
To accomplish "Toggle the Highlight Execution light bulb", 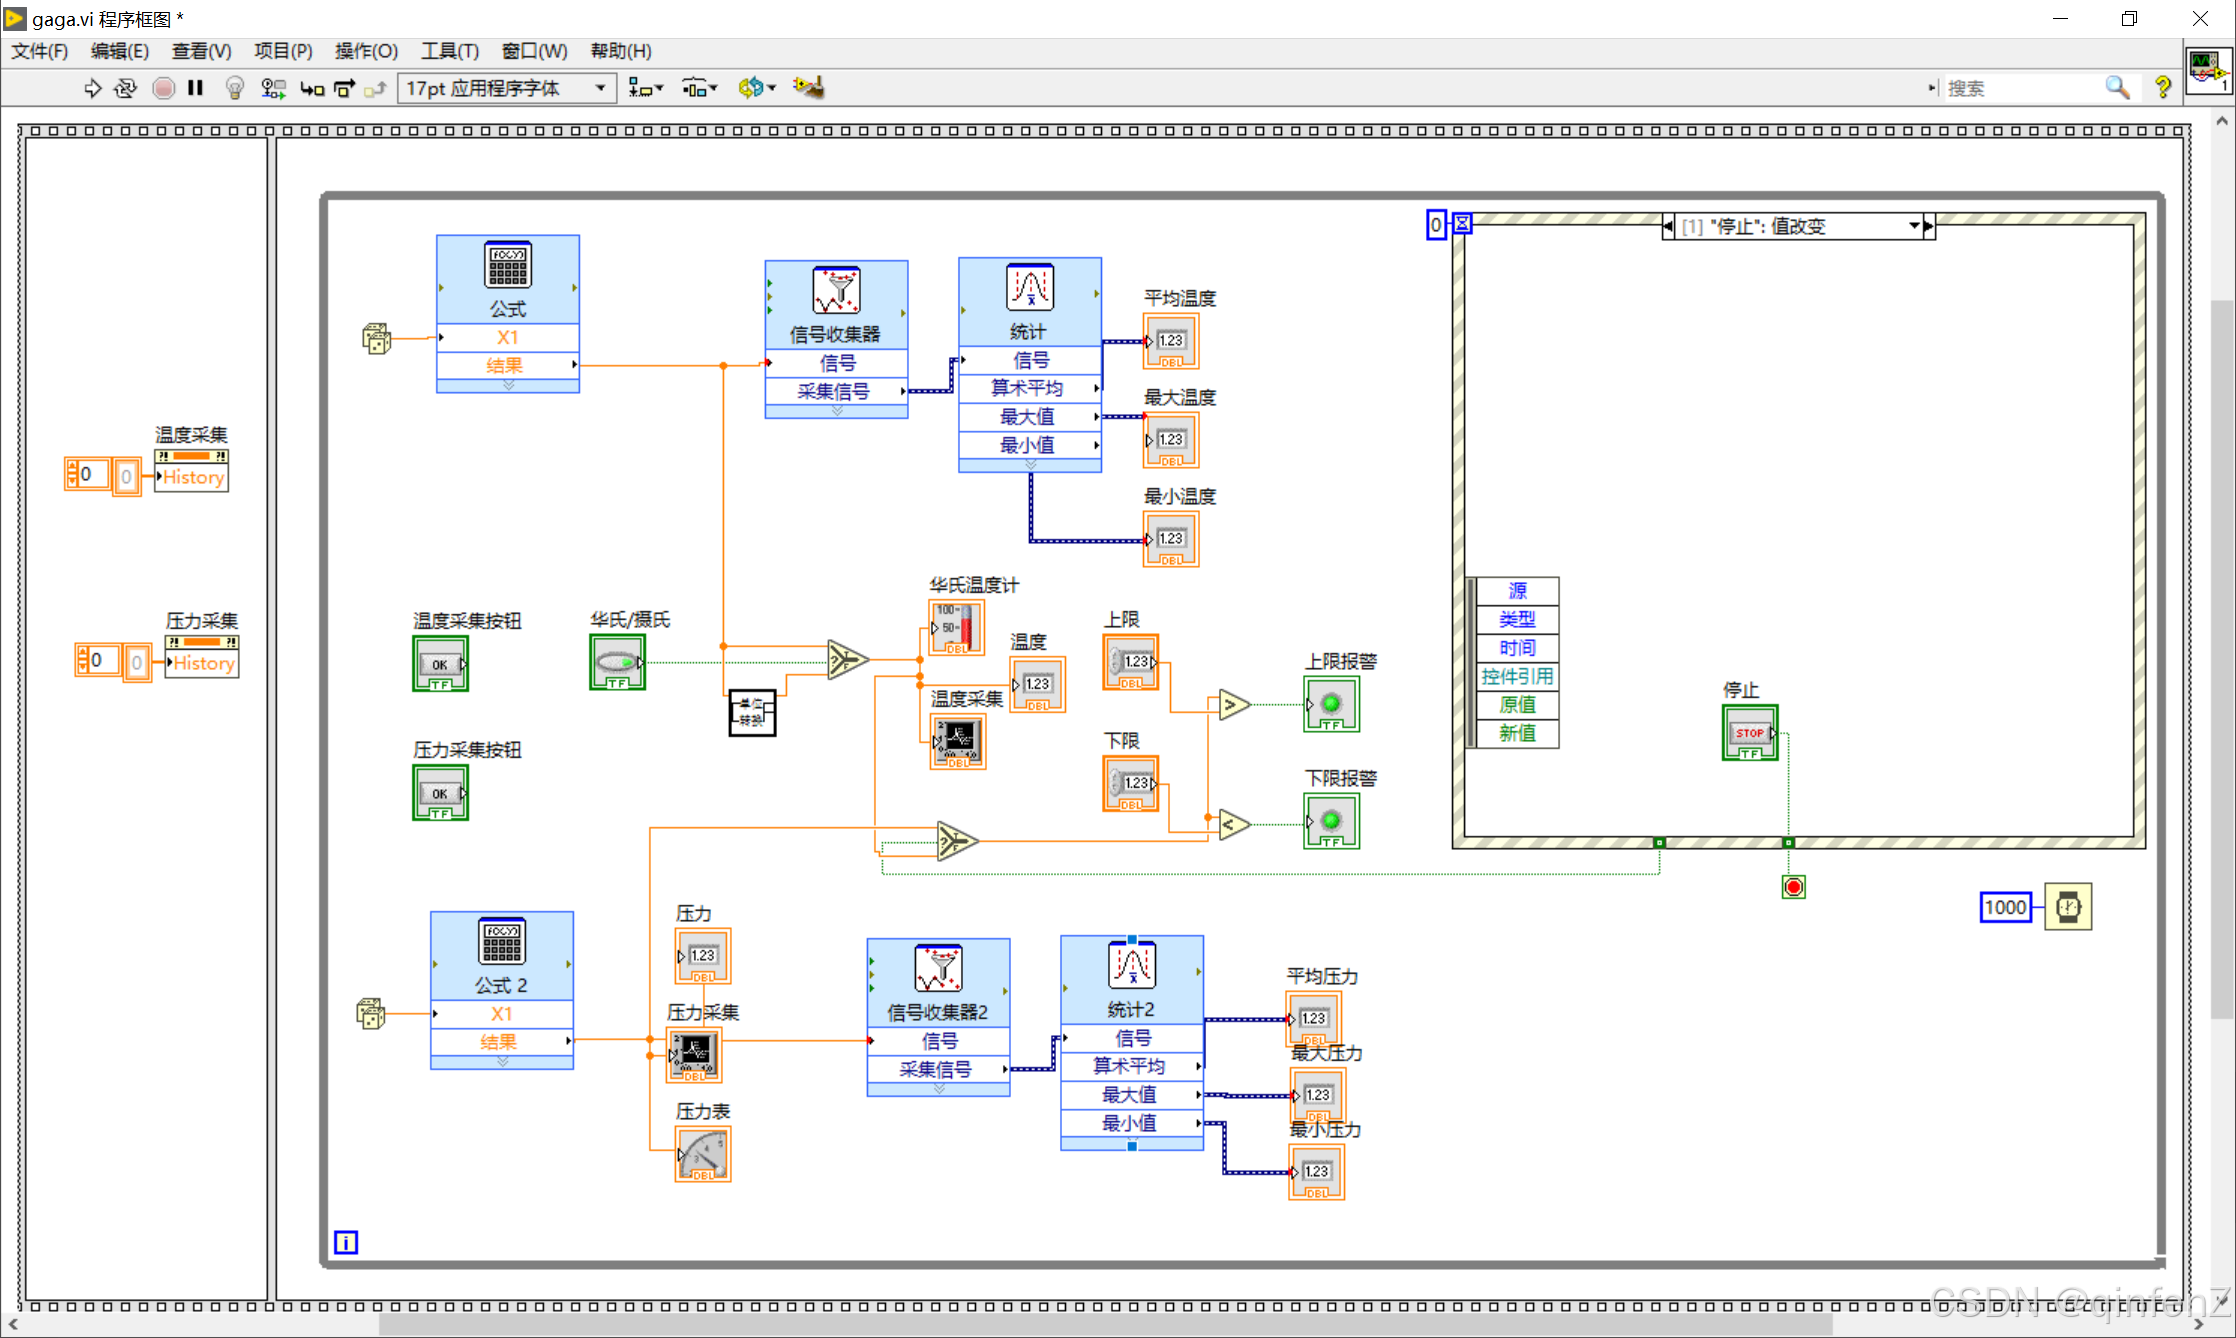I will 234,88.
